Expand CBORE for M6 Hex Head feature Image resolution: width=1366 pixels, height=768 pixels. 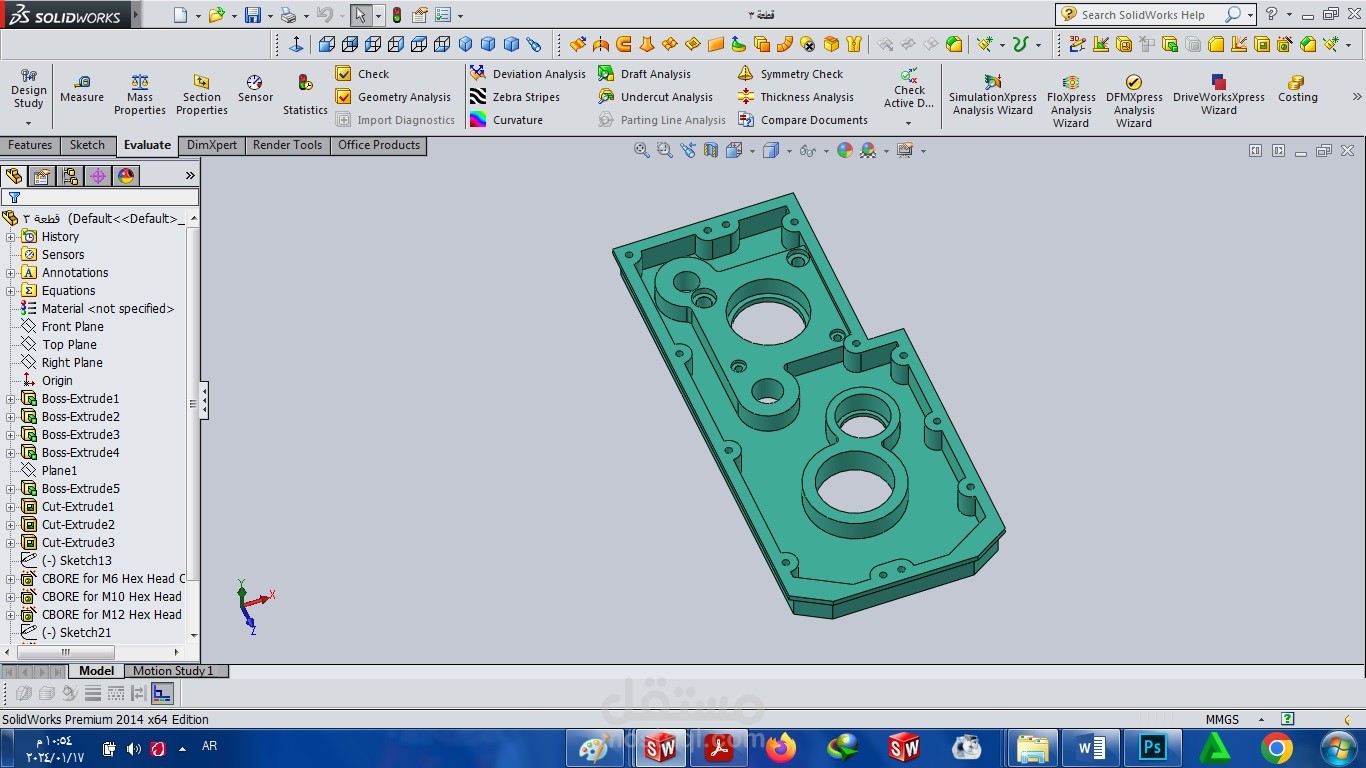pos(11,579)
